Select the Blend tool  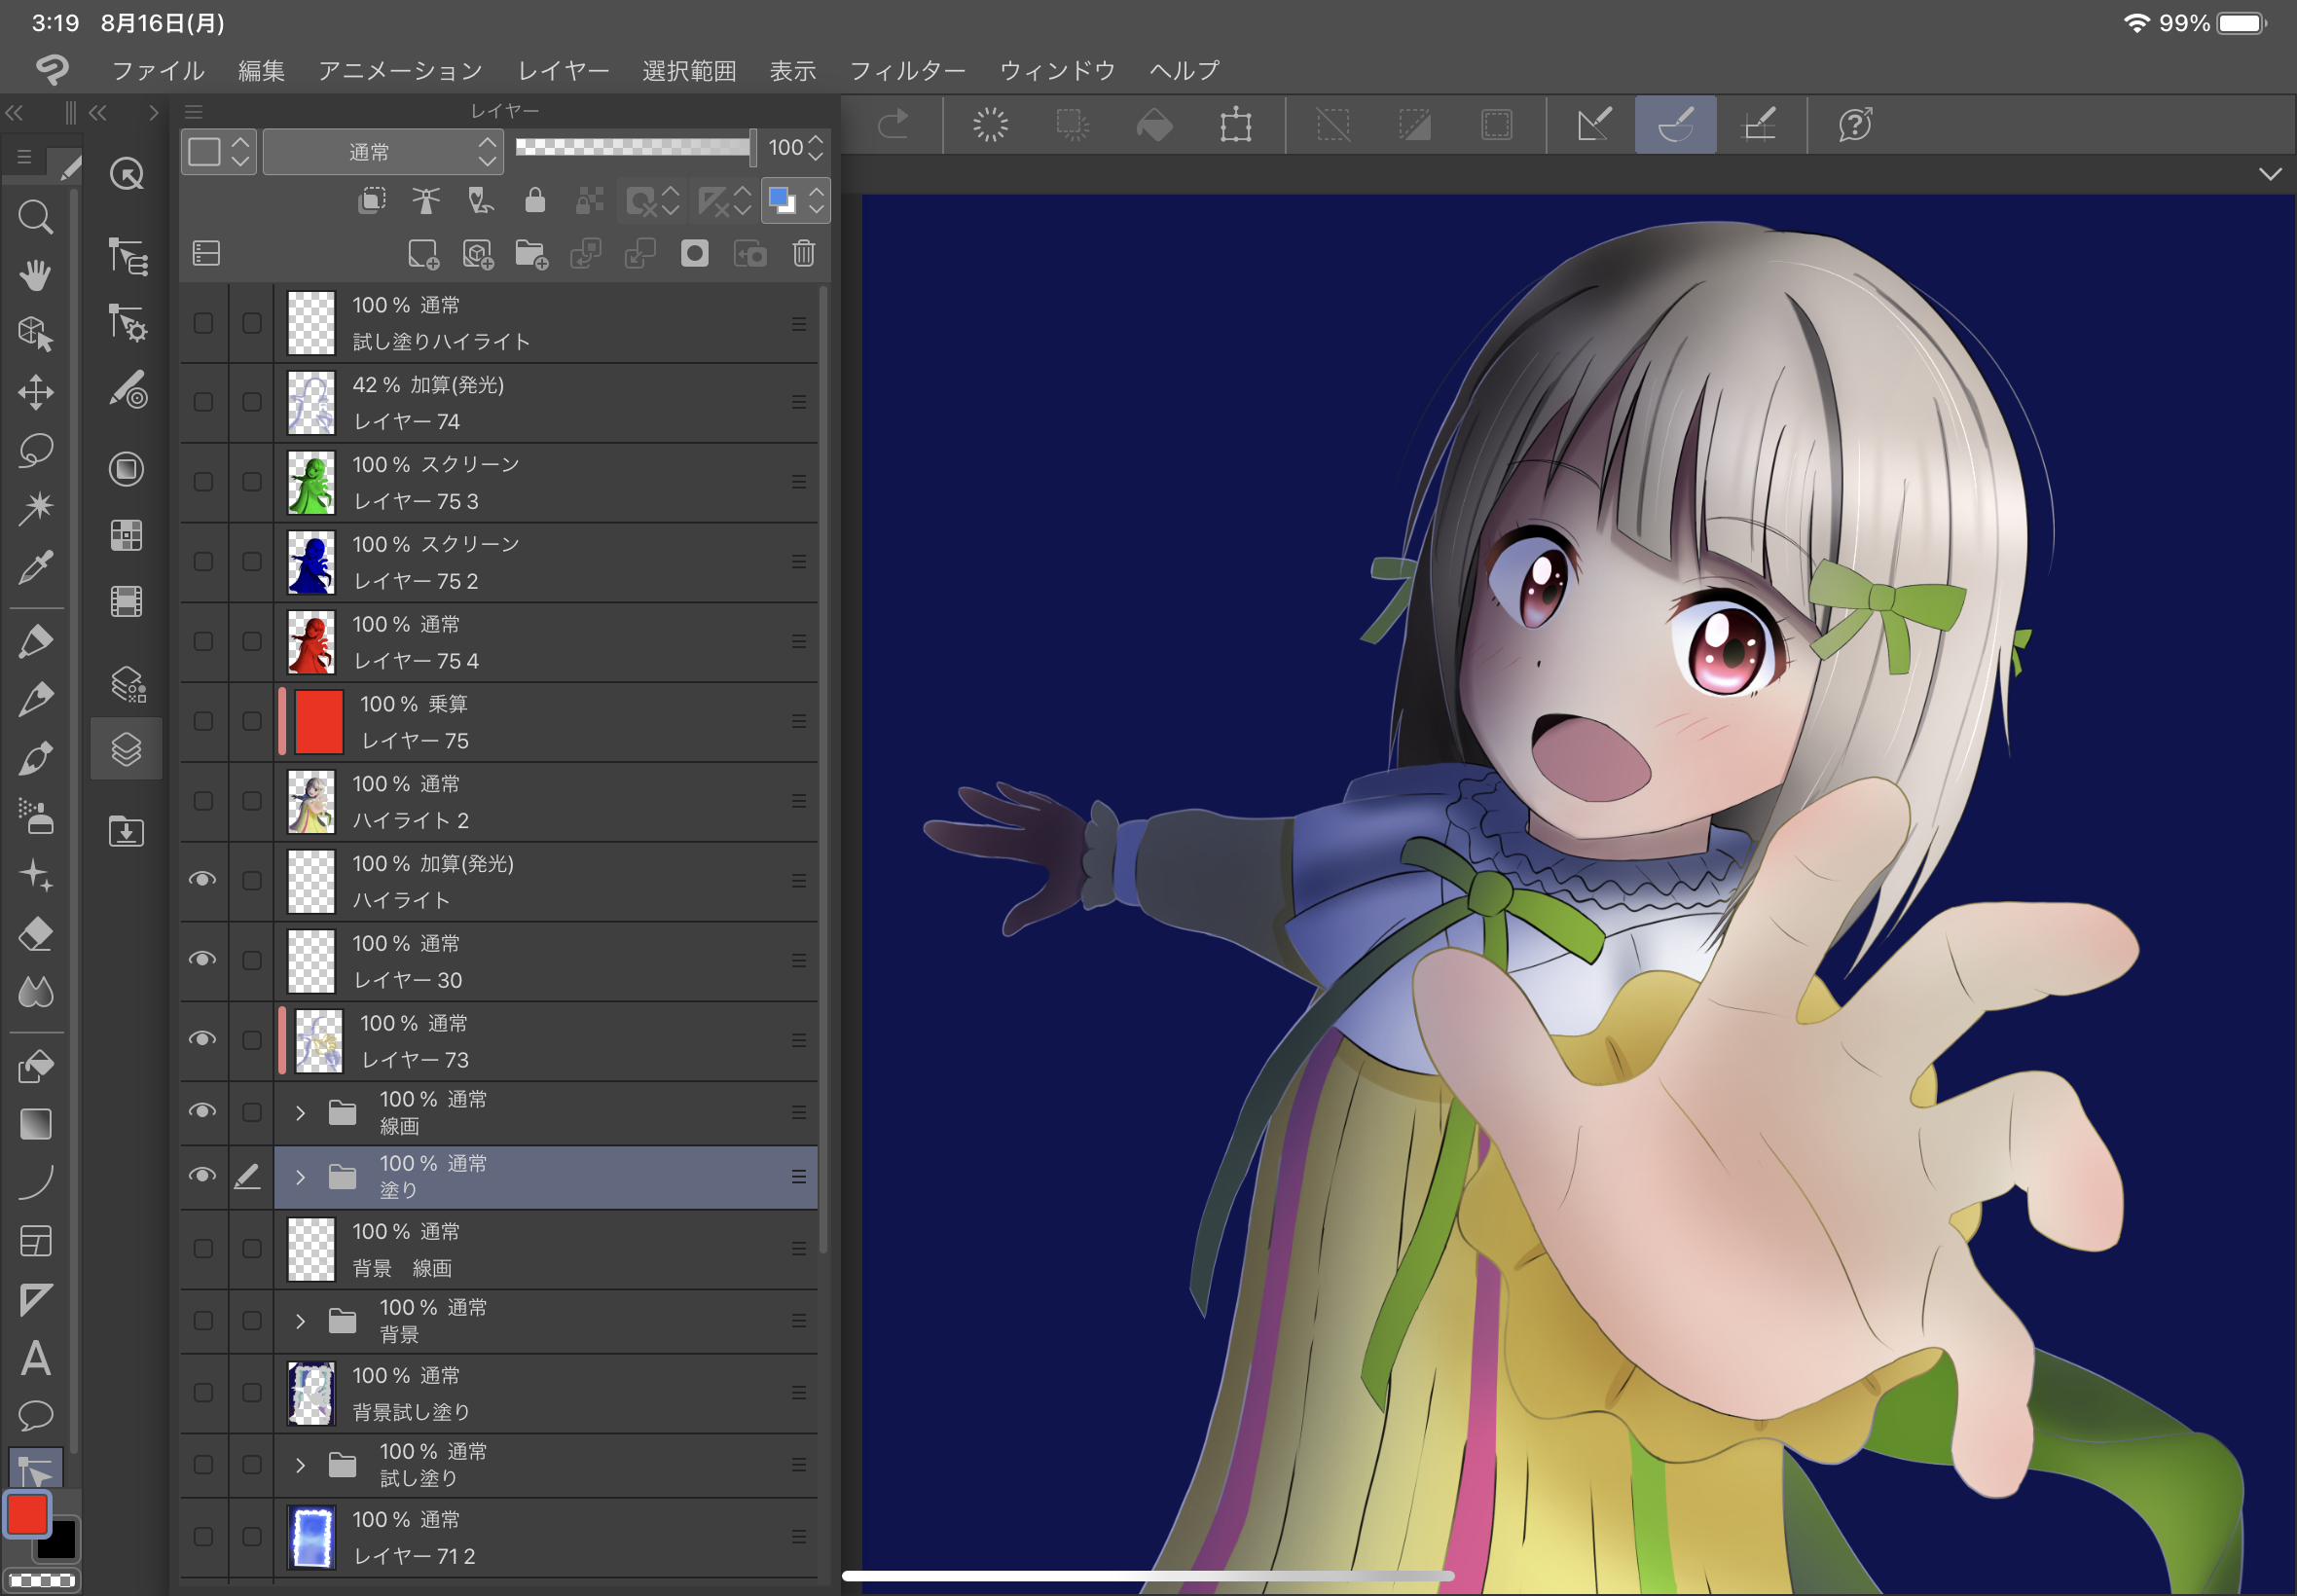[x=36, y=993]
